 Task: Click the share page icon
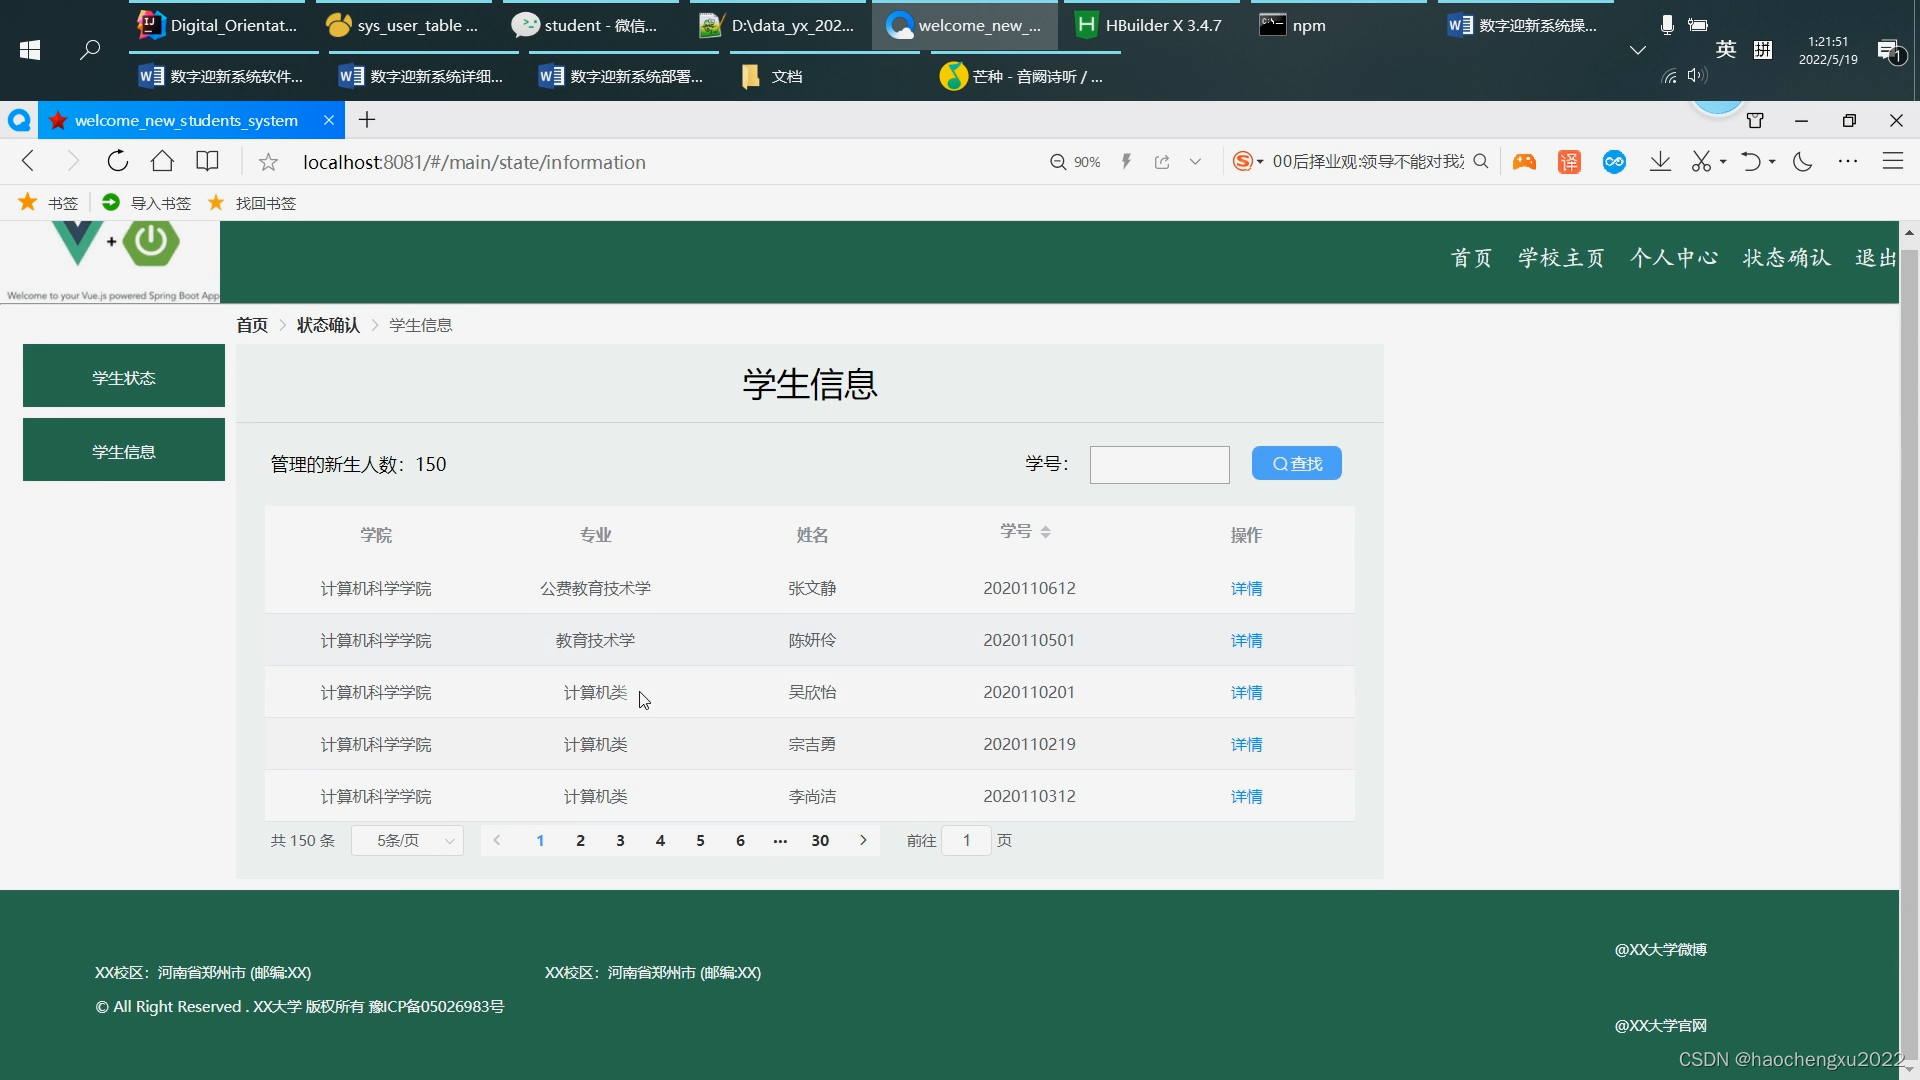pos(1162,162)
